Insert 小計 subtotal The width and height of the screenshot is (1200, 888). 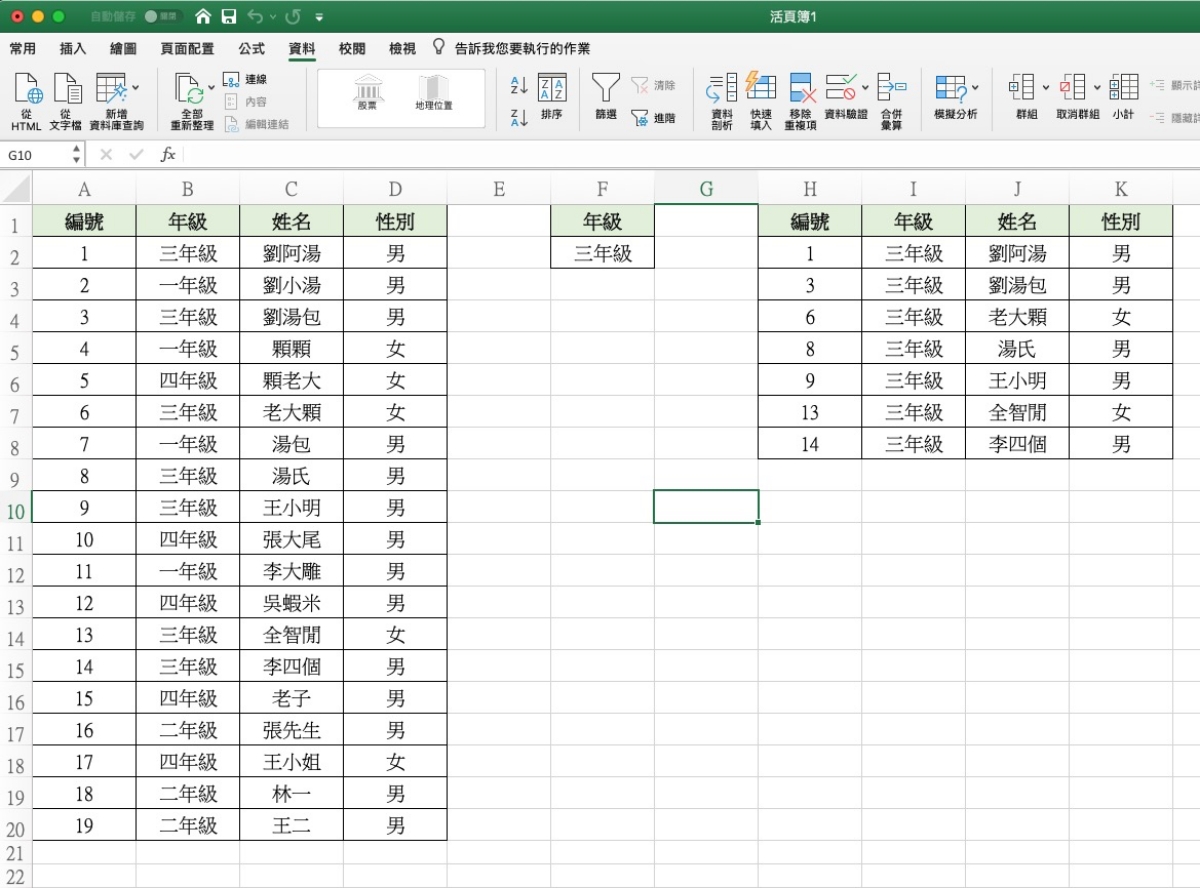click(1124, 97)
